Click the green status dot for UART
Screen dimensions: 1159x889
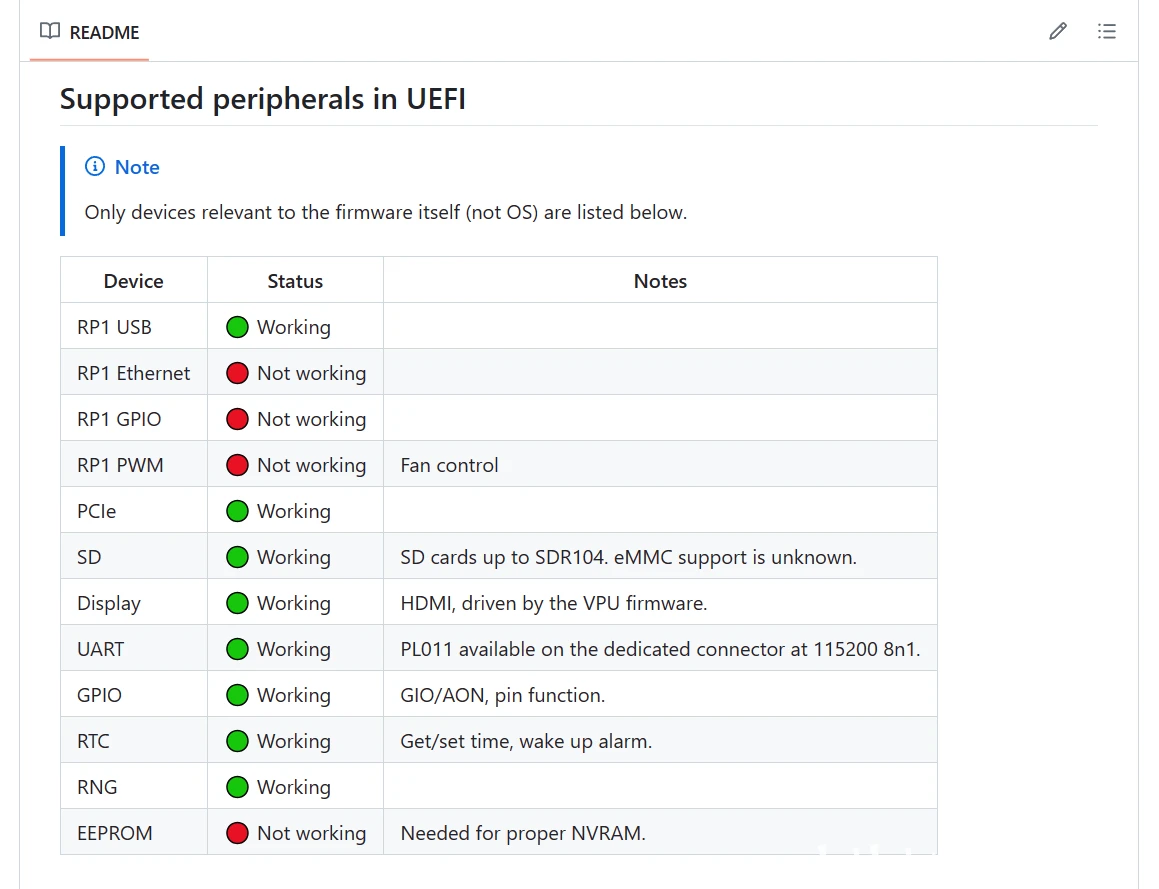(x=237, y=649)
